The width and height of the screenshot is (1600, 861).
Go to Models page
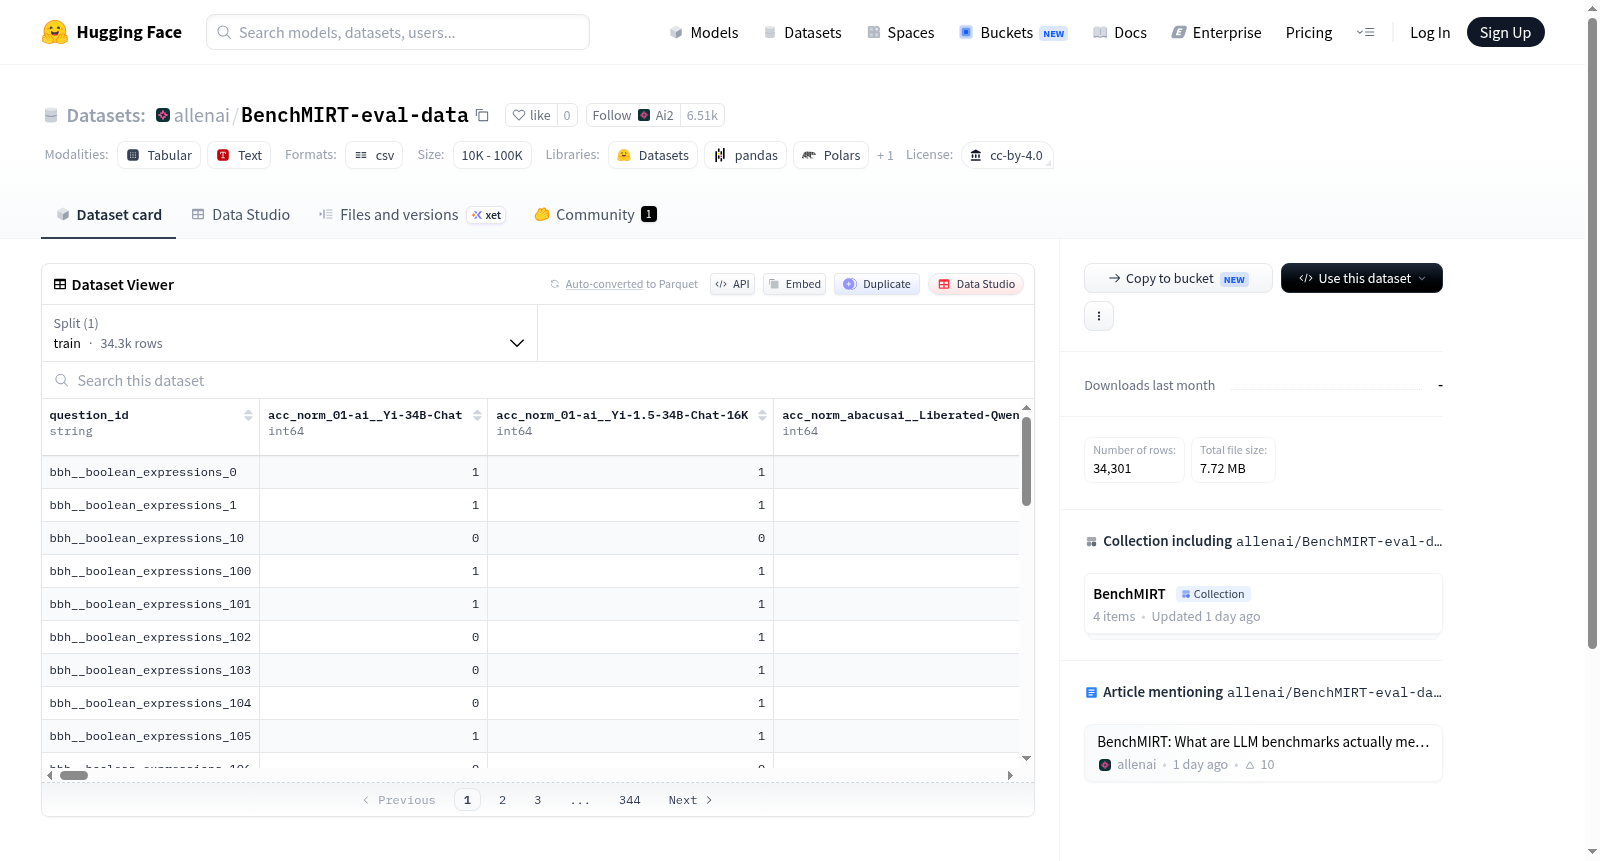pyautogui.click(x=704, y=32)
